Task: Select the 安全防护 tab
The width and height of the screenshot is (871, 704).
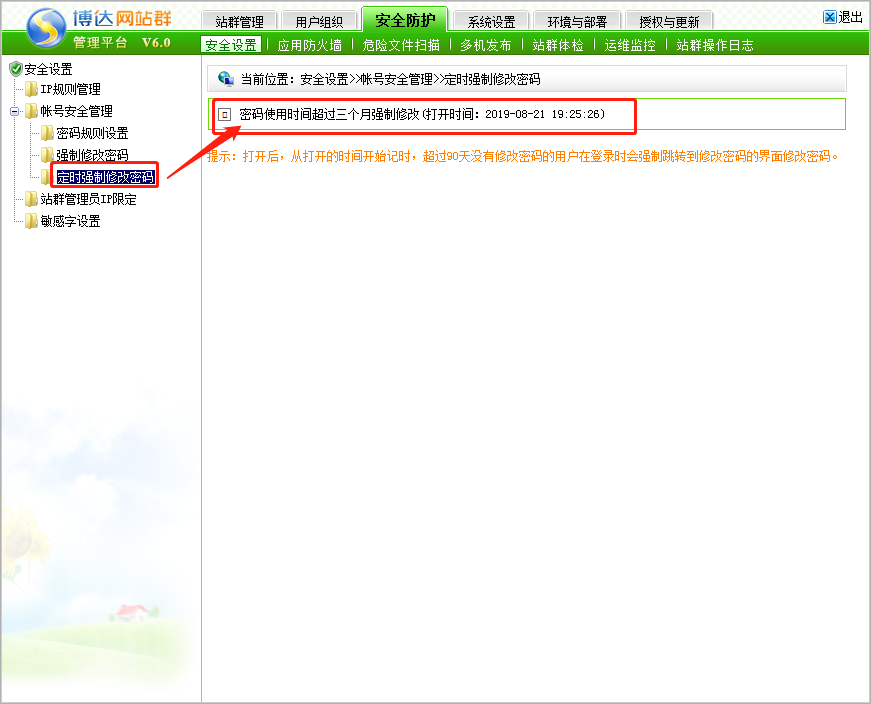Action: click(405, 21)
